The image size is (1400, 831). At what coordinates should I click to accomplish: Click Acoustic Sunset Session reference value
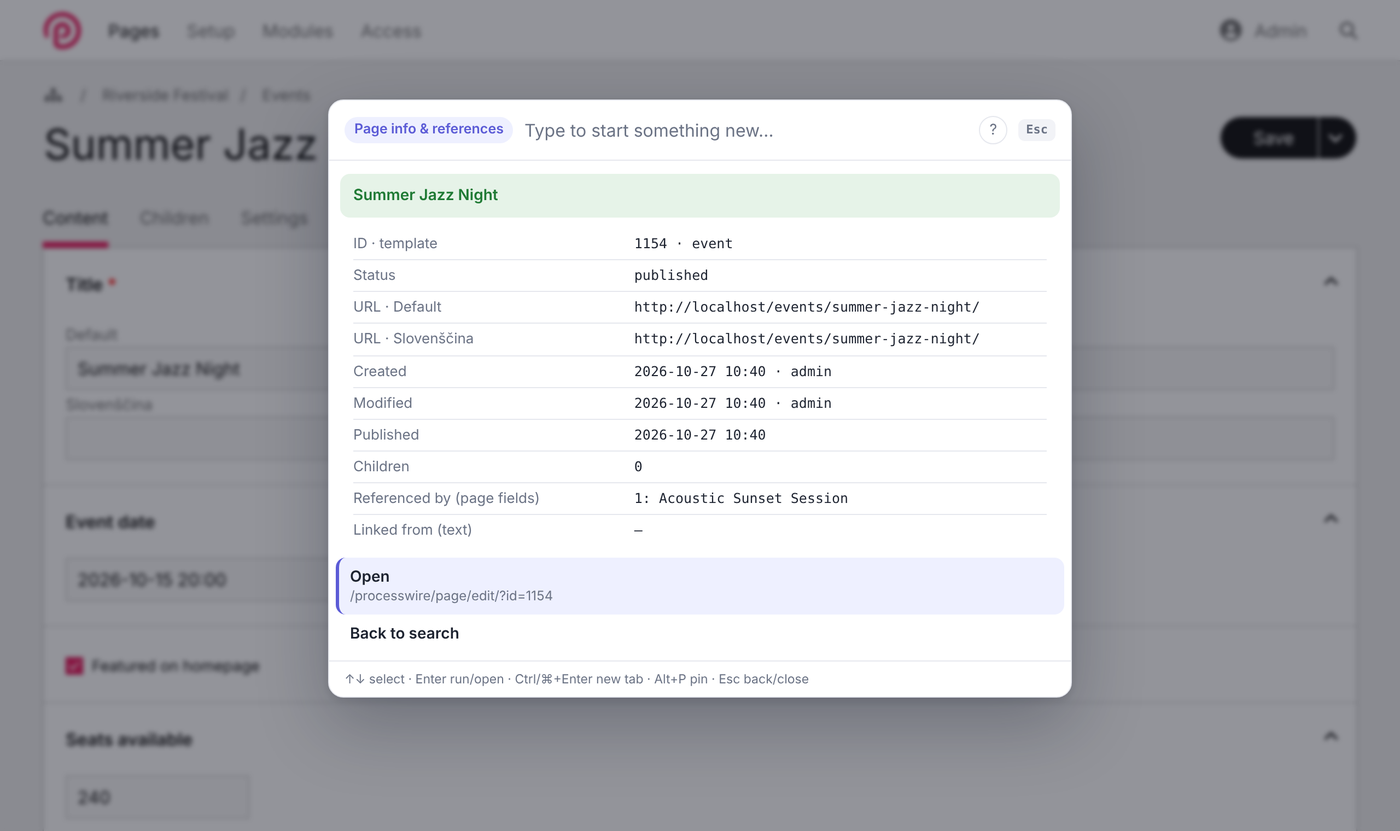point(753,498)
